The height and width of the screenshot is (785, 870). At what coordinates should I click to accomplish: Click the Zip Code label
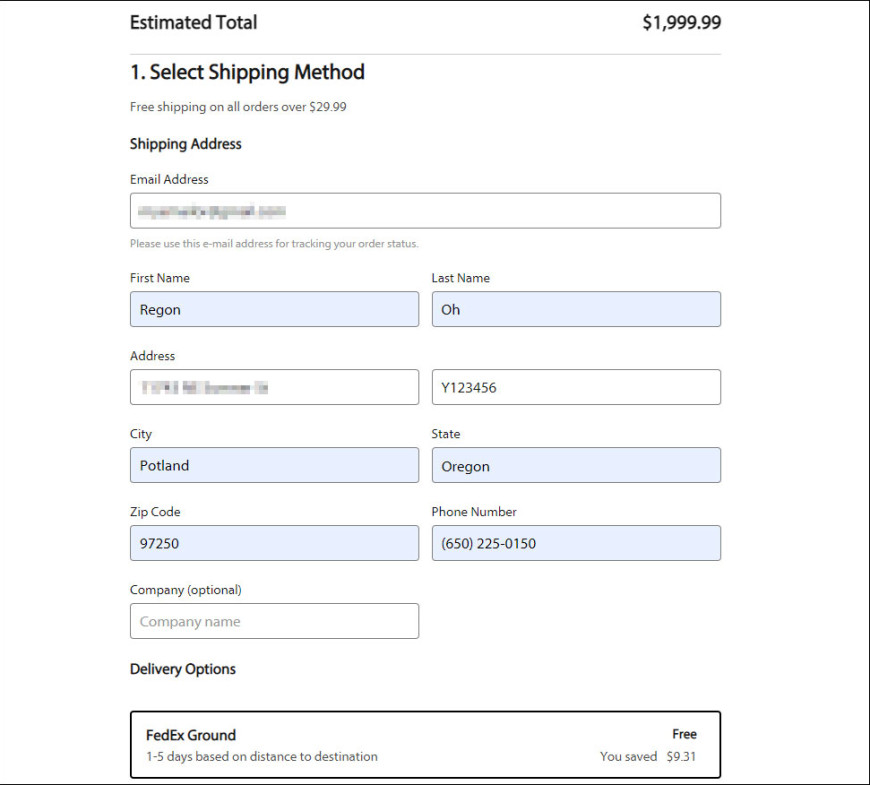pyautogui.click(x=155, y=511)
